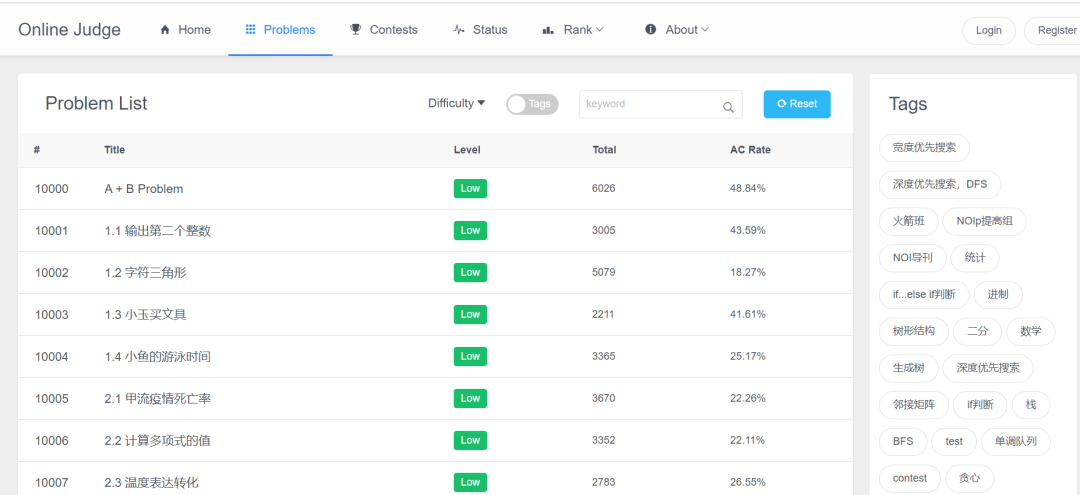The height and width of the screenshot is (495, 1080).
Task: Open the Contests navigation tab
Action: [393, 30]
